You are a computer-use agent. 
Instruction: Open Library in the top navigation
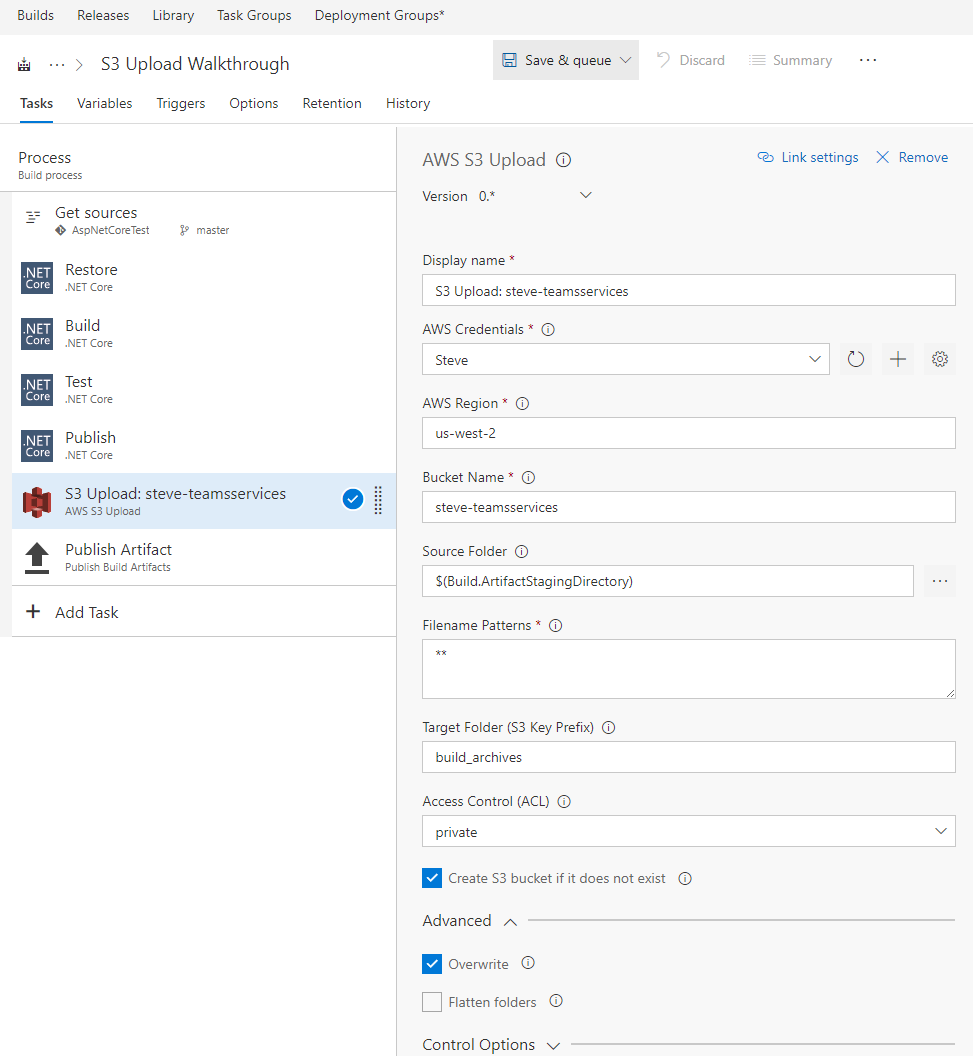(x=173, y=15)
